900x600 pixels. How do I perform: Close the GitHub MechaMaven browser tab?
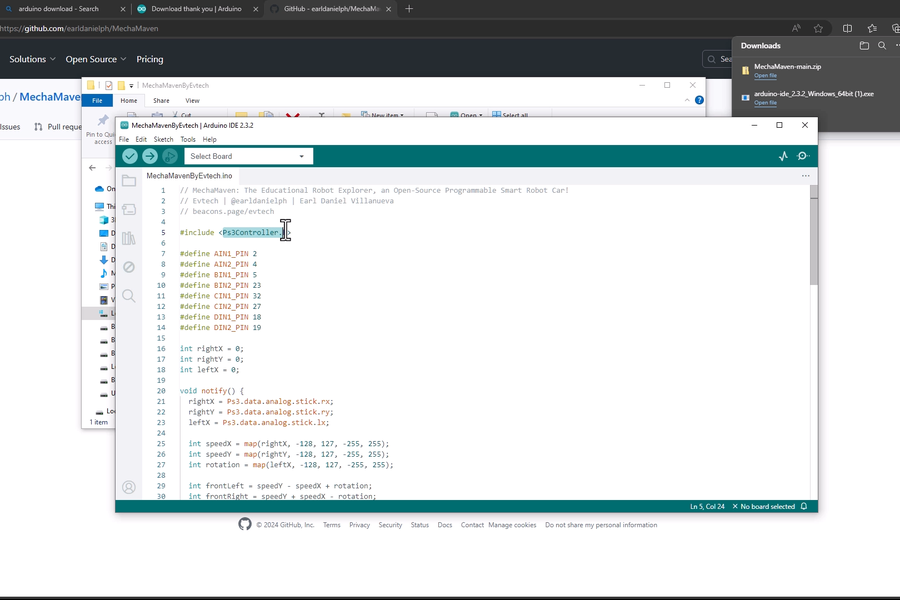(389, 9)
